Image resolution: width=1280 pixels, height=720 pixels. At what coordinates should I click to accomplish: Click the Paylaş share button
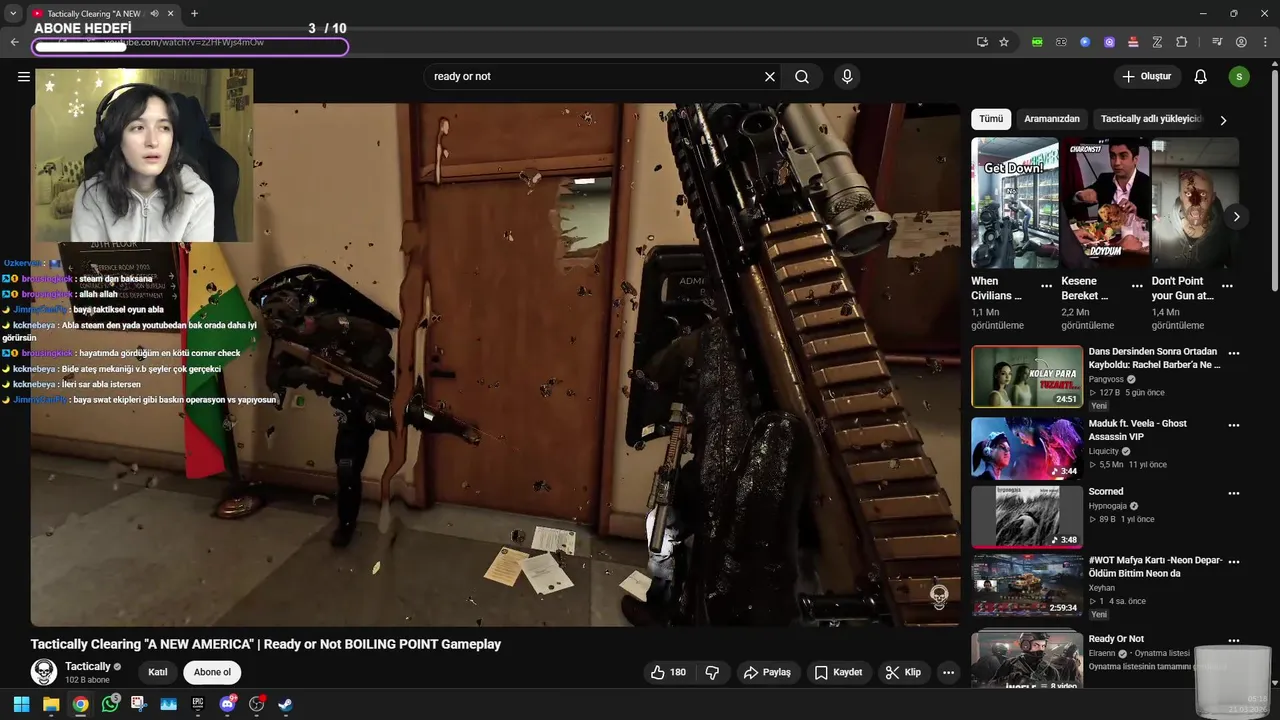[x=767, y=672]
